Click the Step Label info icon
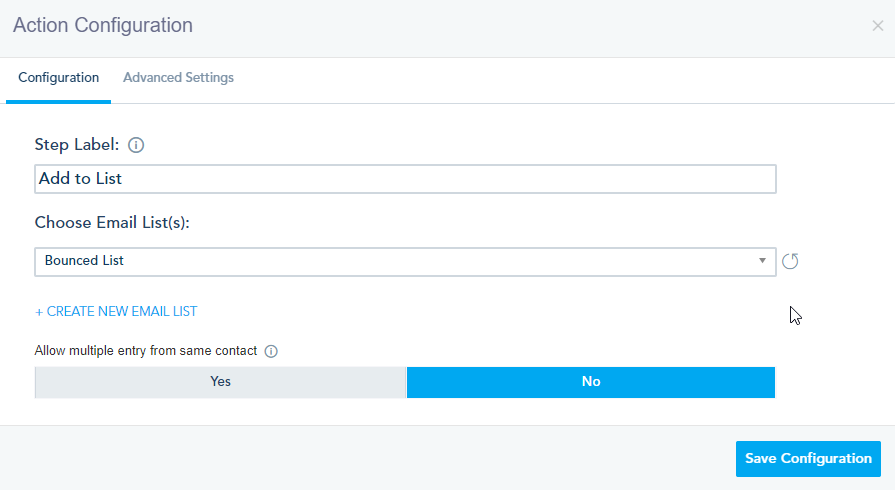Viewport: 895px width, 490px height. pos(137,145)
